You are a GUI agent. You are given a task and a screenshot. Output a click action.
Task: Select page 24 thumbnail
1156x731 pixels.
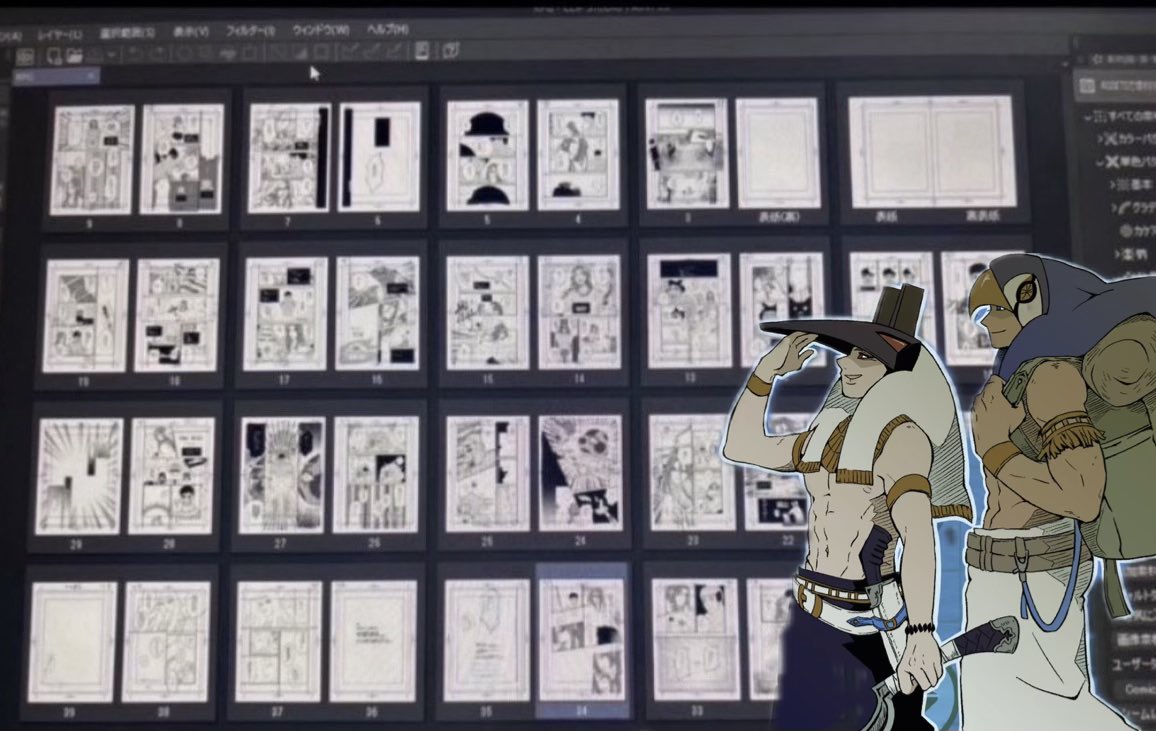coord(580,472)
